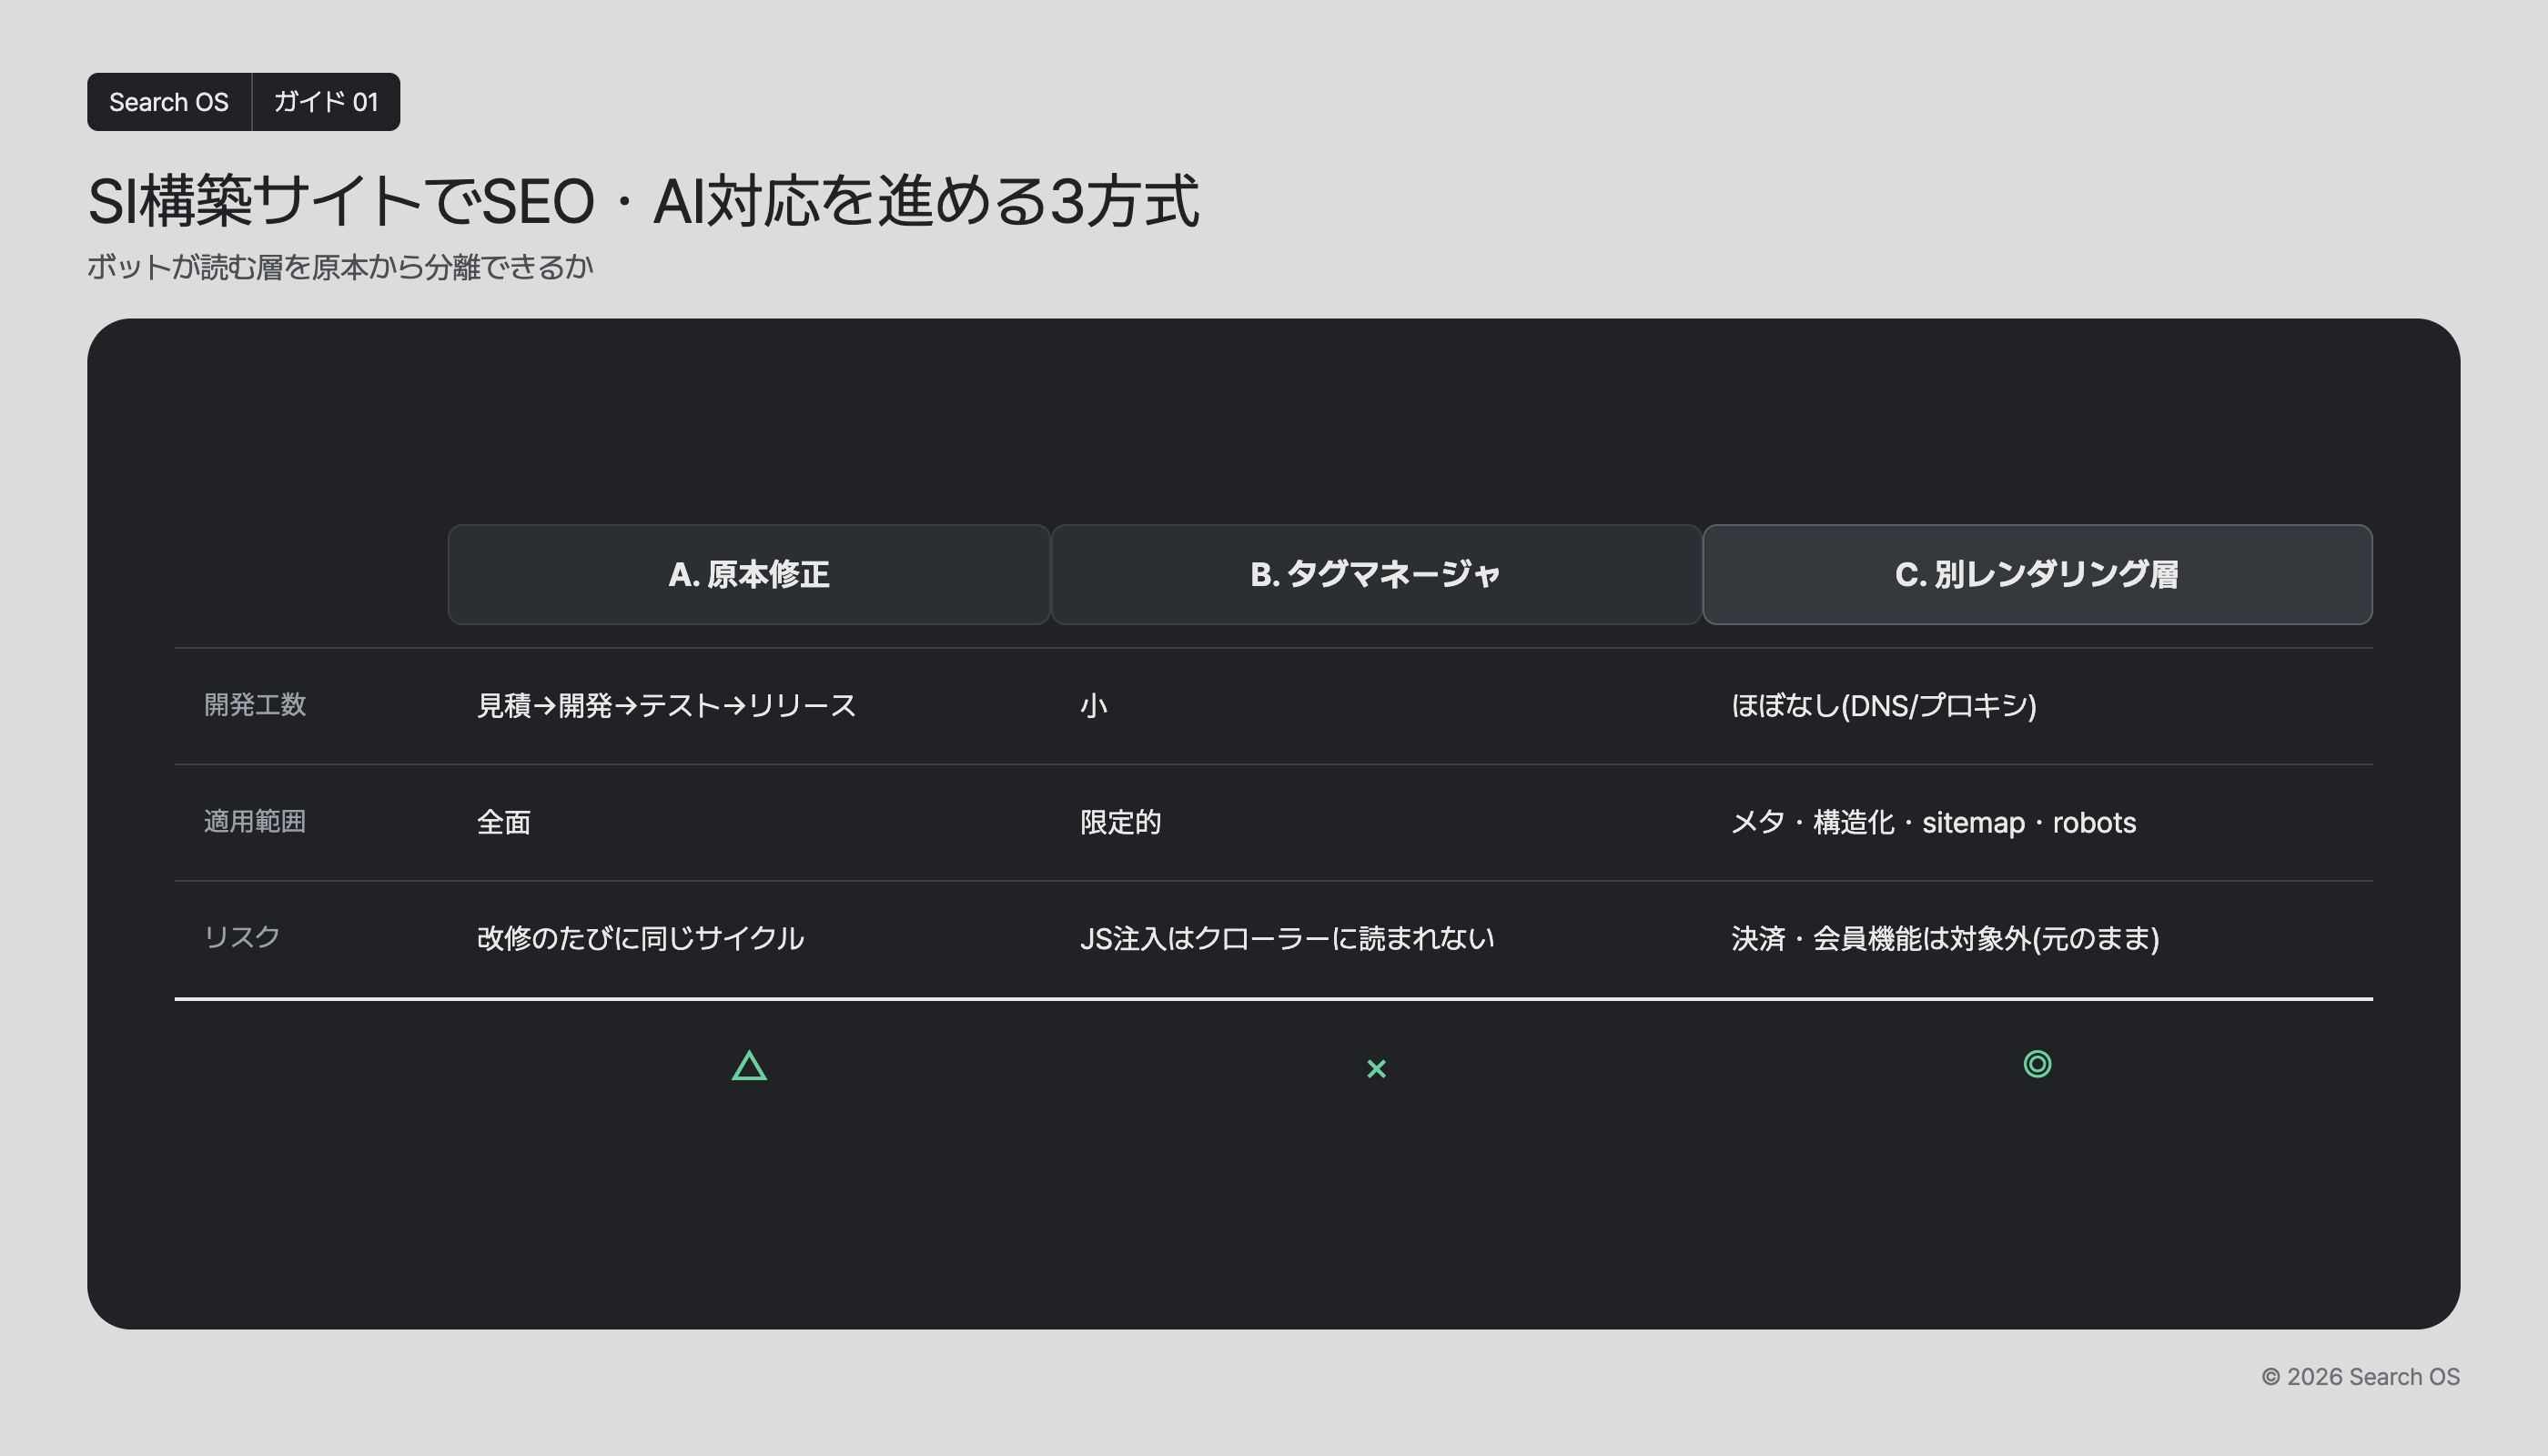Click the subtitle ボットが読む層を原本から分離できるか
The height and width of the screenshot is (1456, 2548).
click(340, 267)
